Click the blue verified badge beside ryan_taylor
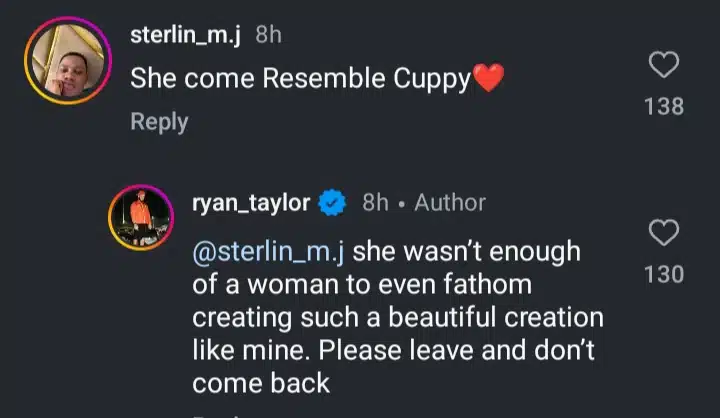This screenshot has height=418, width=720. [x=332, y=204]
